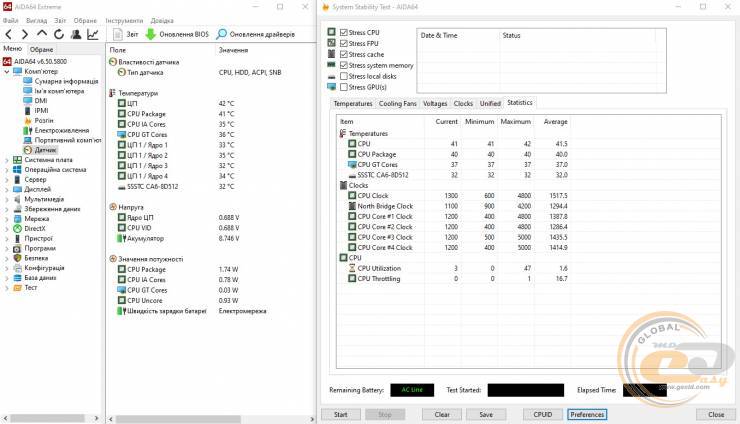
Task: Click the CPU Utilization hourglass icon
Action: tap(352, 268)
